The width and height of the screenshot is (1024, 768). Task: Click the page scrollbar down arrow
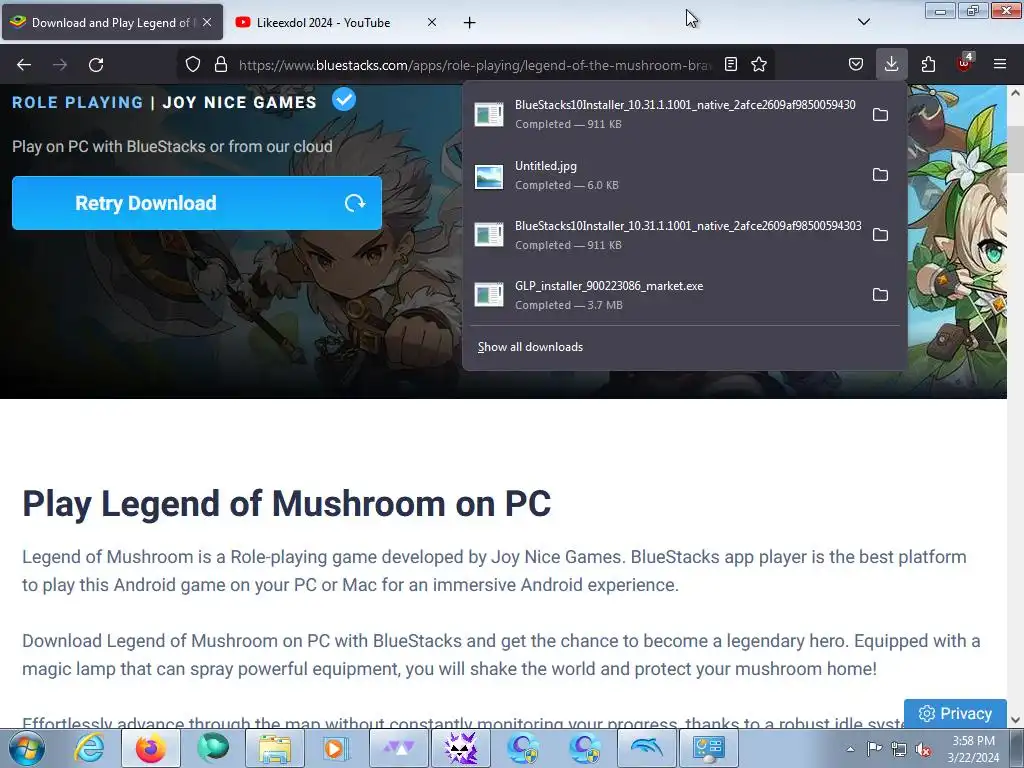tap(1016, 720)
